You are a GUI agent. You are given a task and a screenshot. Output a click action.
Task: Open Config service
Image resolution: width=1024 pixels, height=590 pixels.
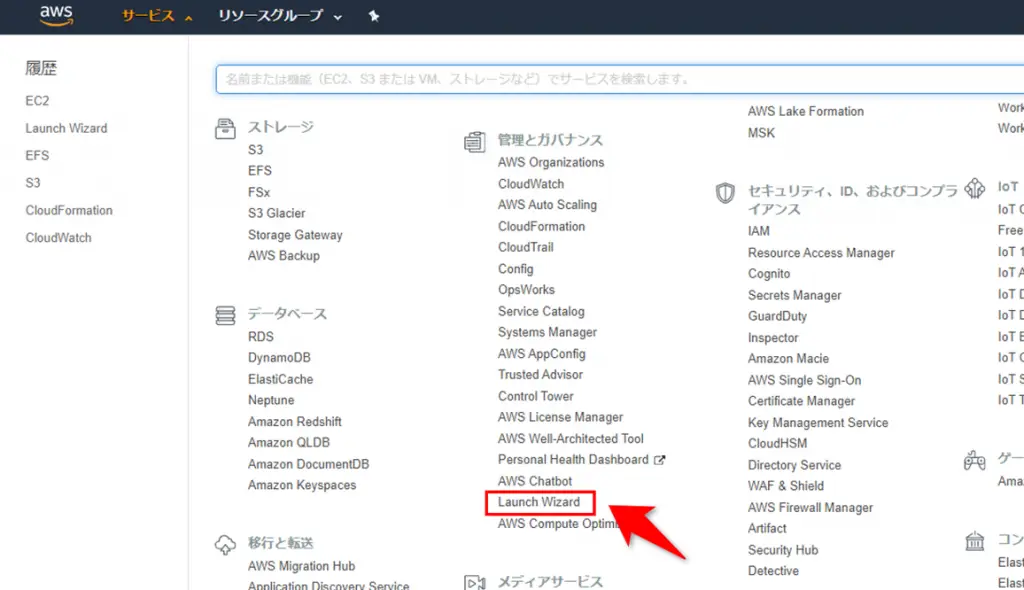point(515,269)
